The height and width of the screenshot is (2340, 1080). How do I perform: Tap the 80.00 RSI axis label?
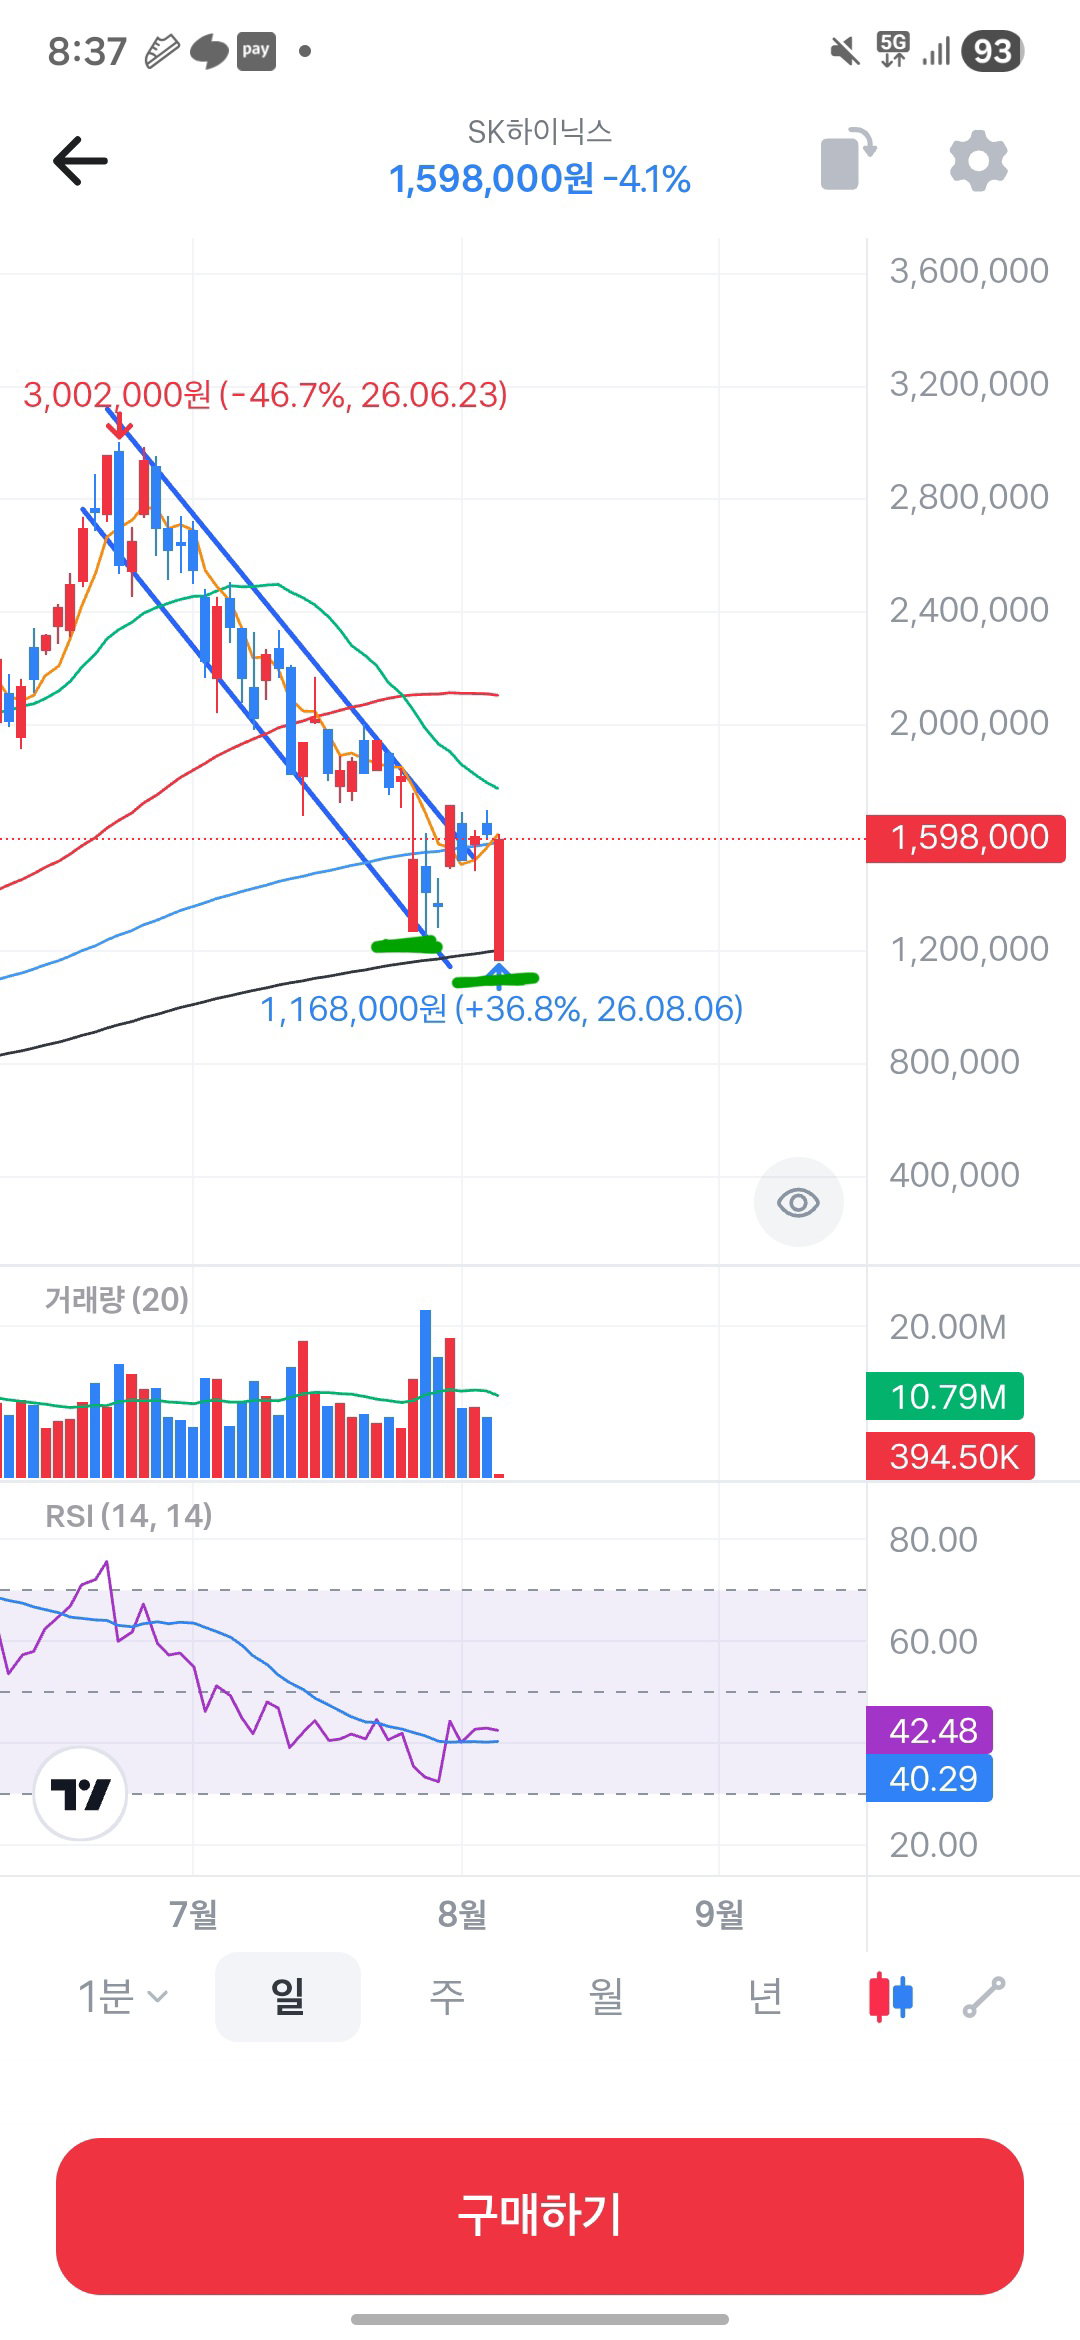coord(933,1539)
